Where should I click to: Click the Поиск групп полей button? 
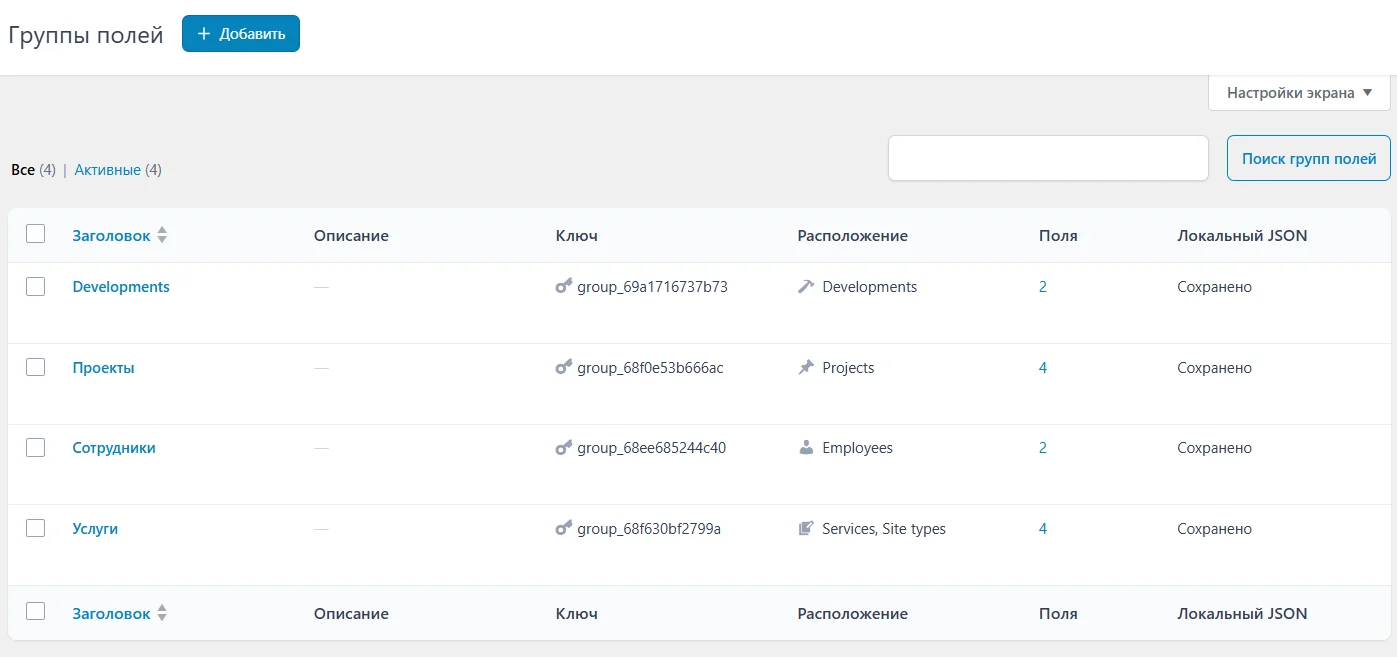coord(1308,158)
